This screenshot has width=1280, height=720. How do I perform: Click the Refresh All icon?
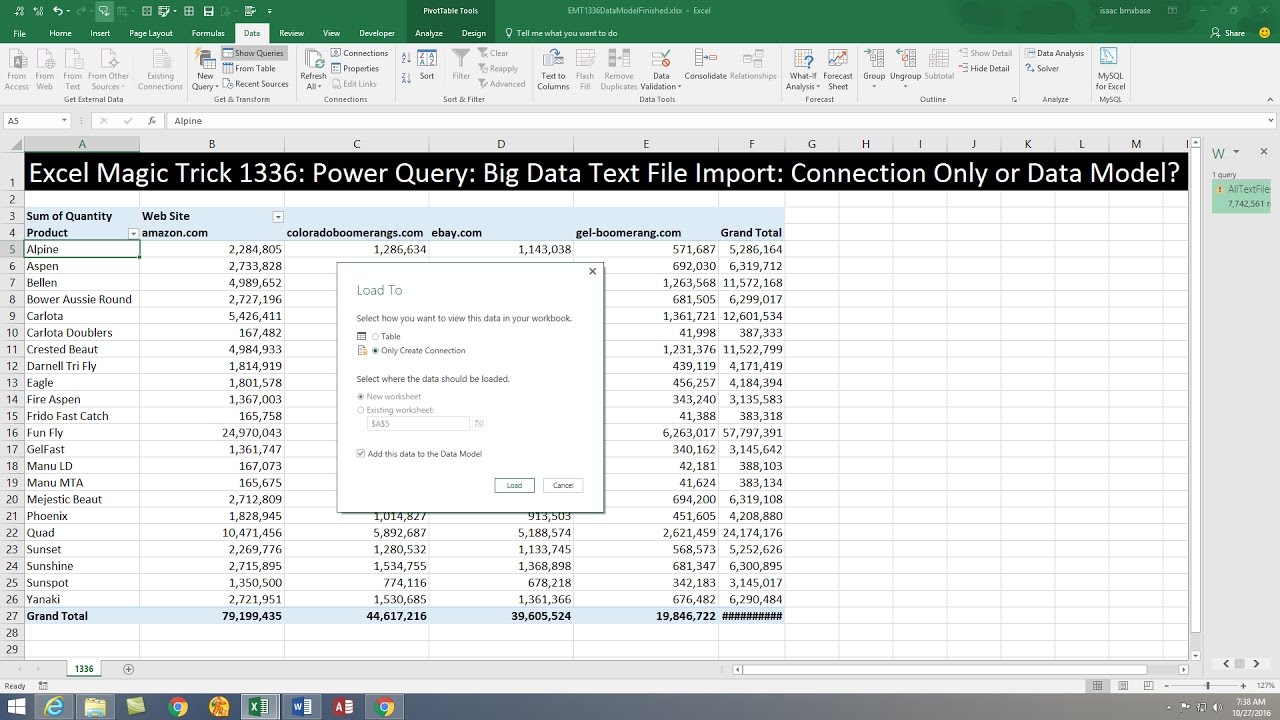point(314,69)
